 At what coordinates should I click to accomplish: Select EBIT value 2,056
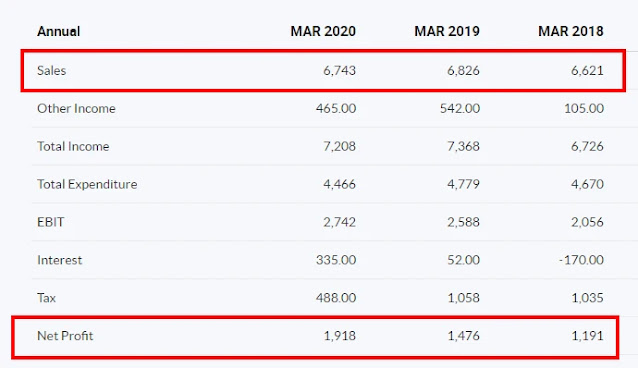point(587,222)
